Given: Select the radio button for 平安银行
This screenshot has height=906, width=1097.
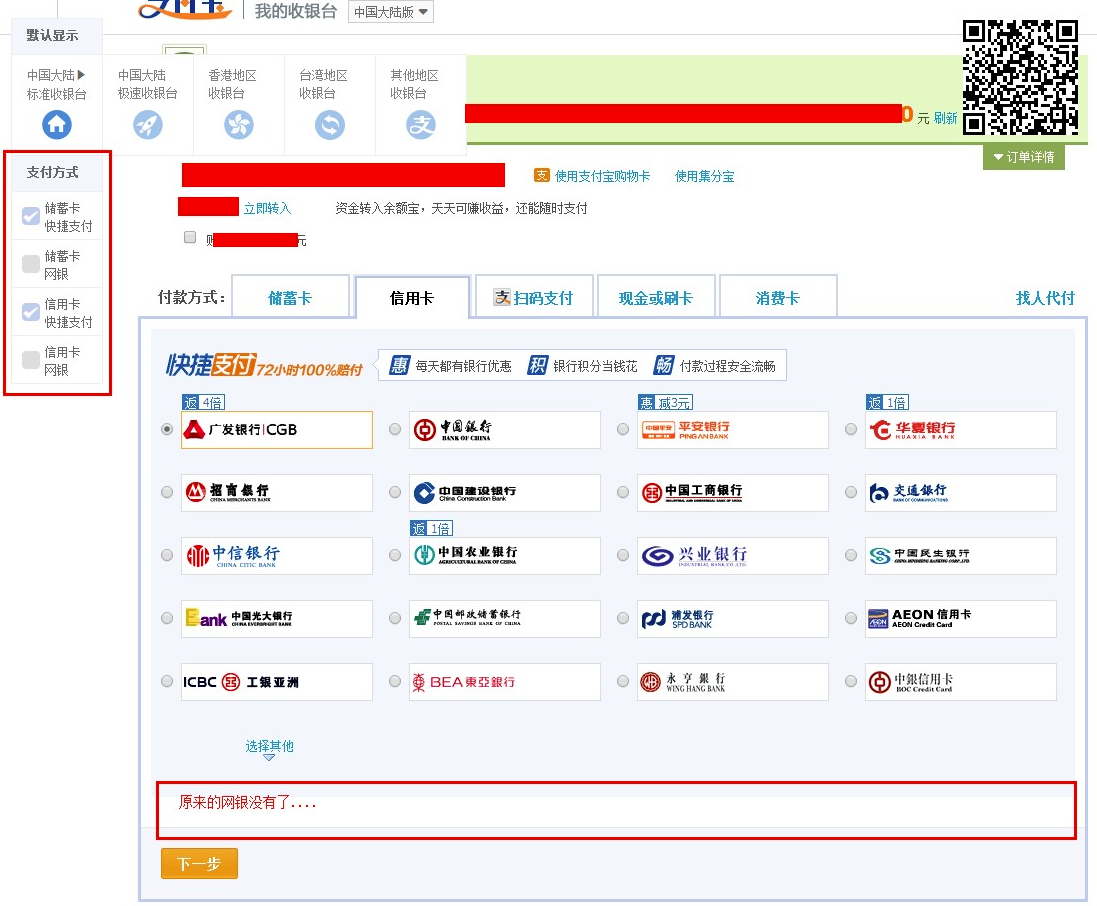Looking at the screenshot, I should pos(623,429).
